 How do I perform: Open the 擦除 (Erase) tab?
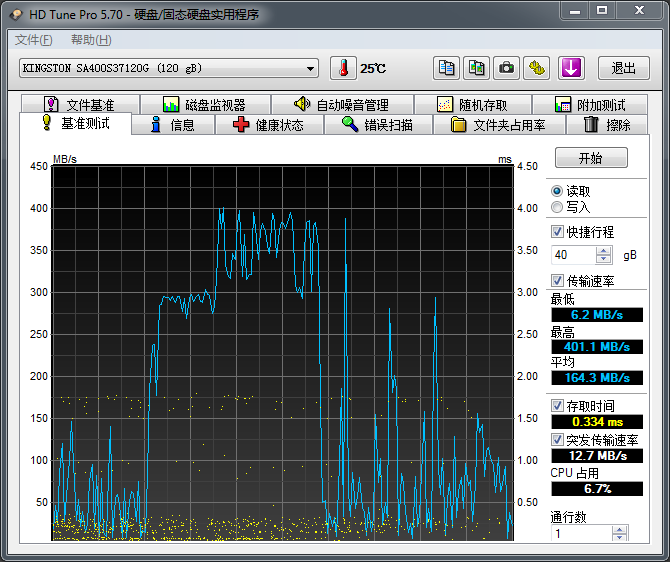[x=608, y=125]
